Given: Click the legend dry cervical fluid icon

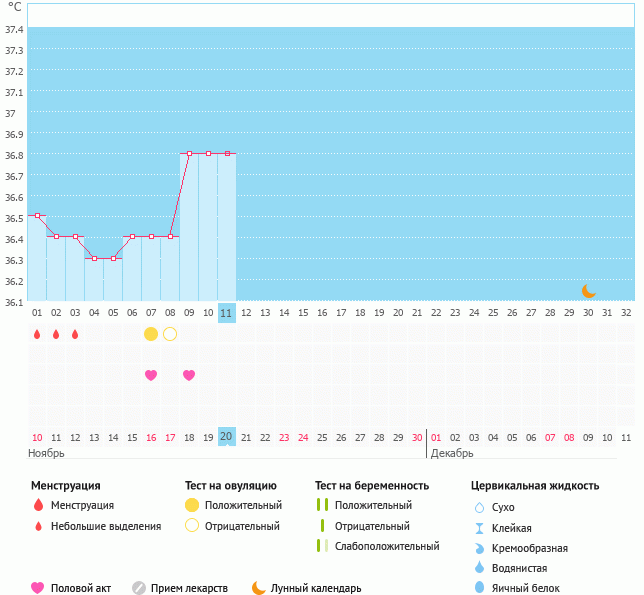Looking at the screenshot, I should [x=479, y=507].
